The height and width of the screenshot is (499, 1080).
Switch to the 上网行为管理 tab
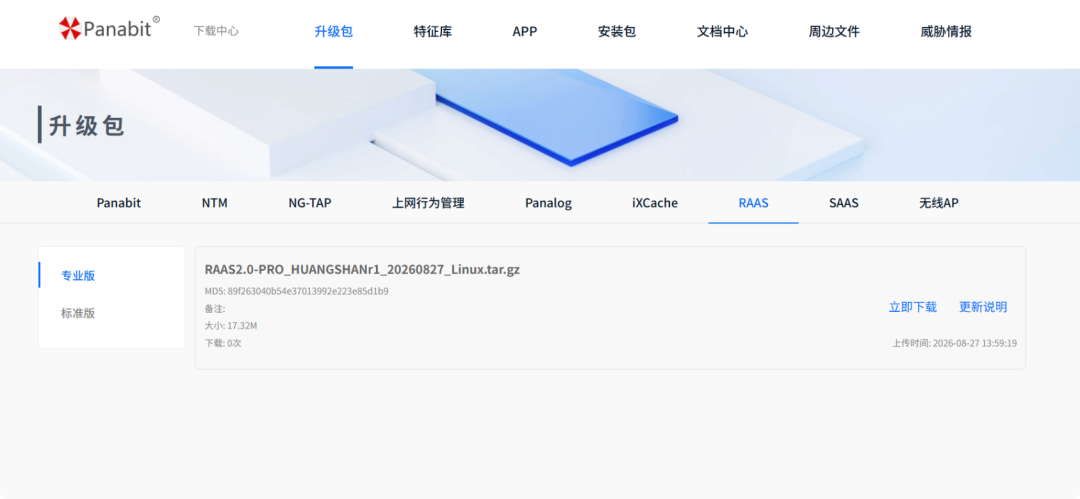(x=428, y=203)
